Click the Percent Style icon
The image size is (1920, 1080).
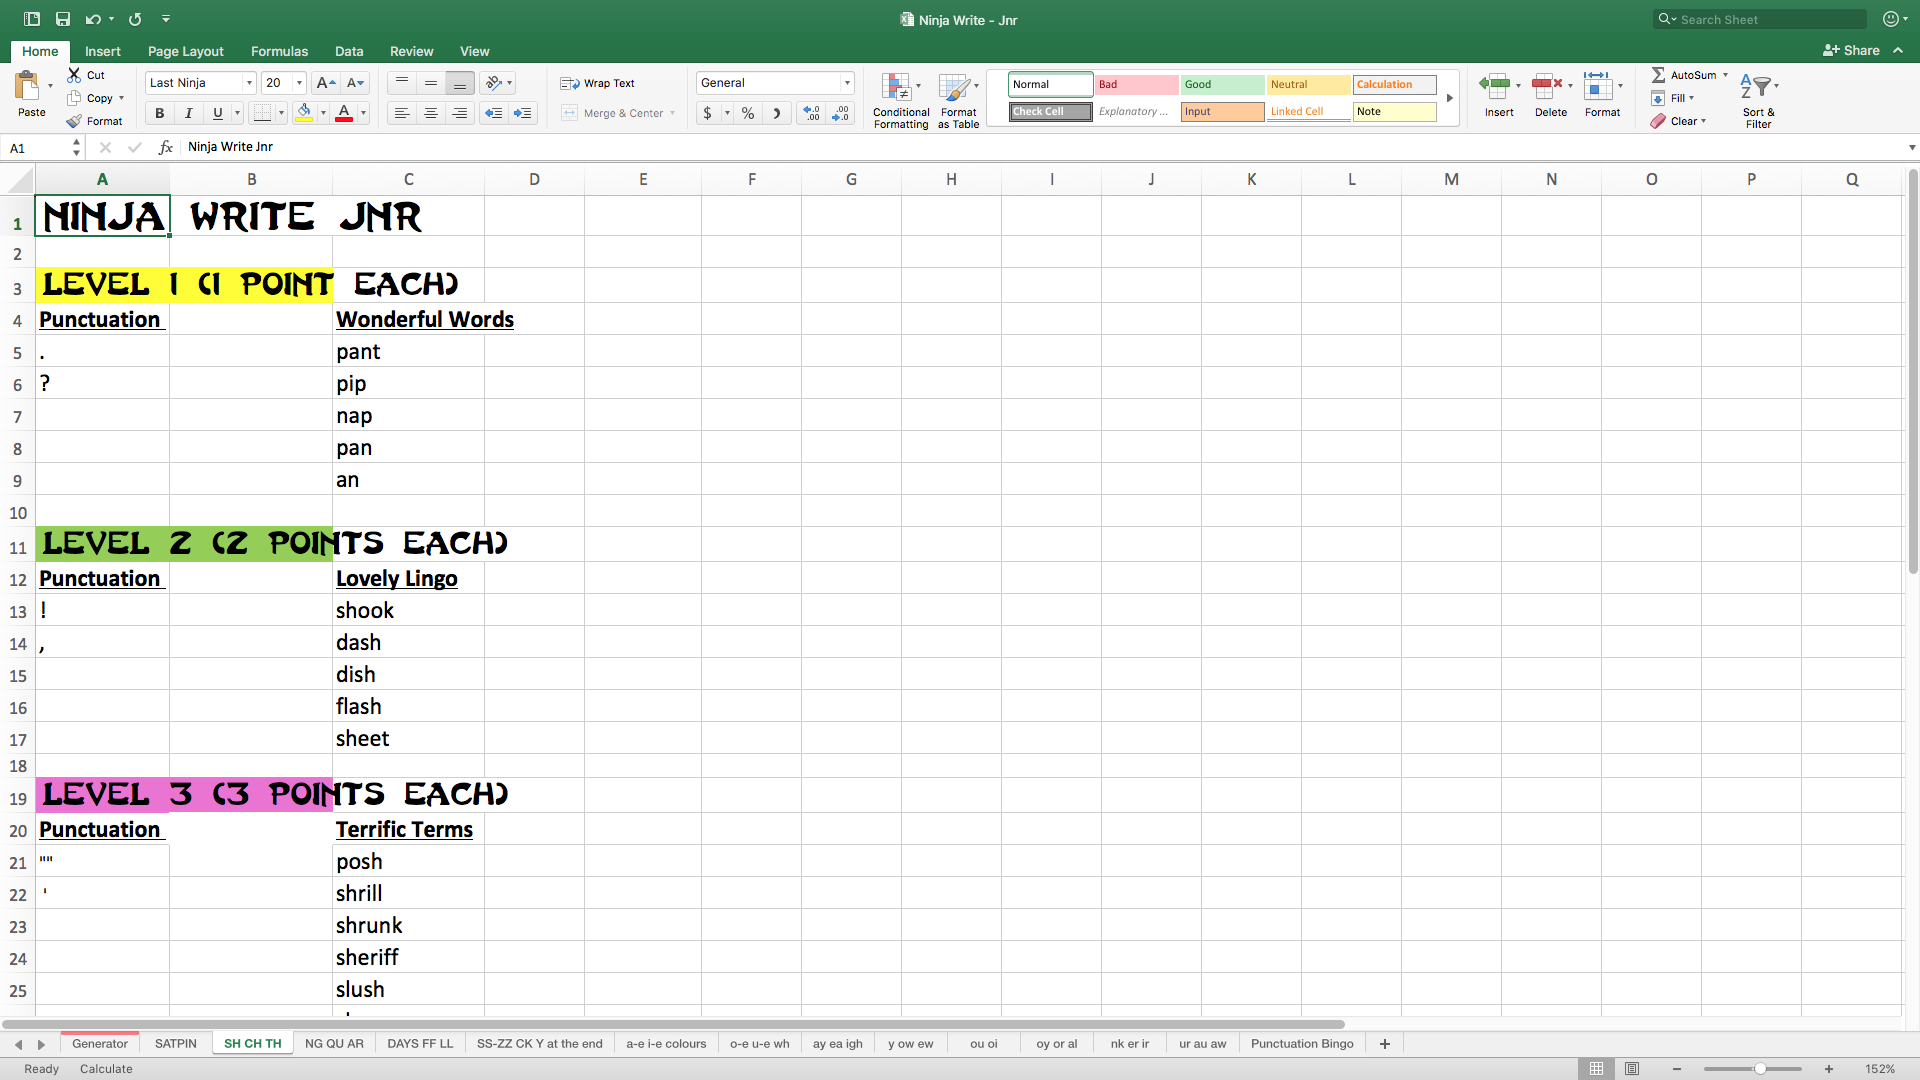point(748,114)
